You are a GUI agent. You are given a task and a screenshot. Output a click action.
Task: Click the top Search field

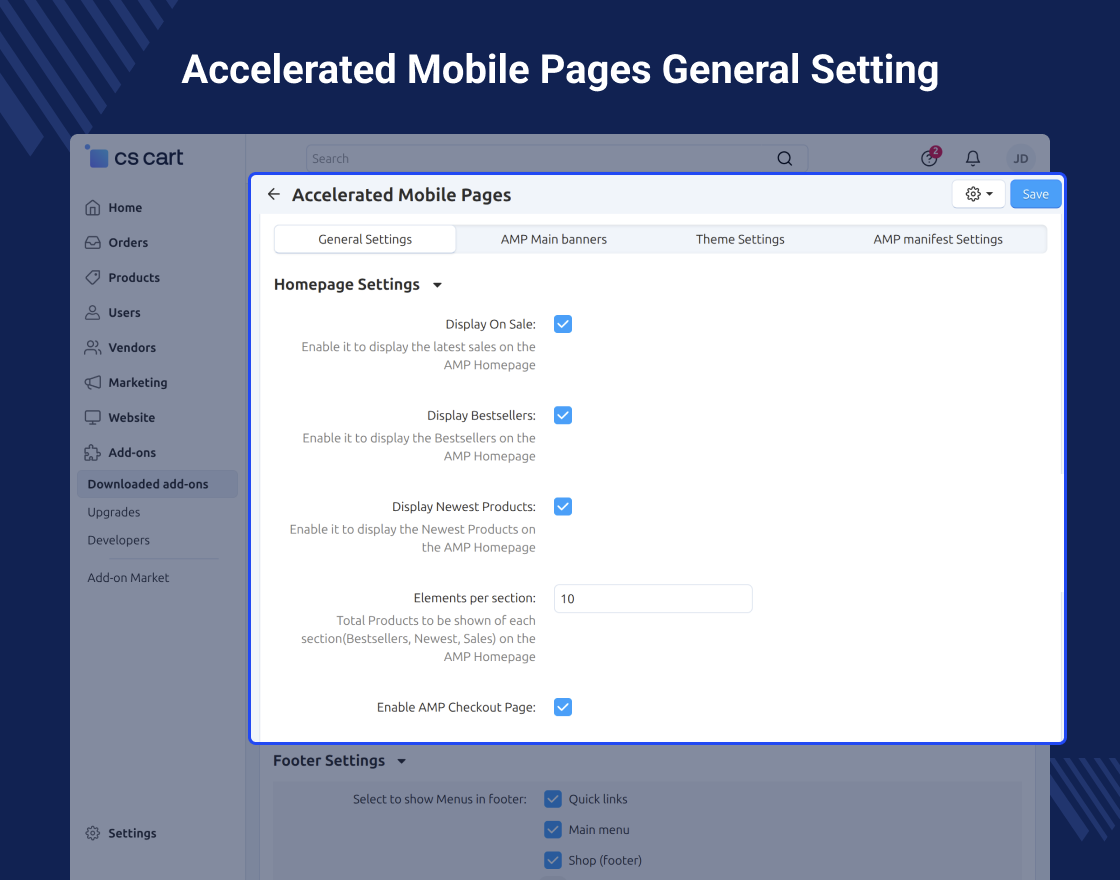point(556,159)
